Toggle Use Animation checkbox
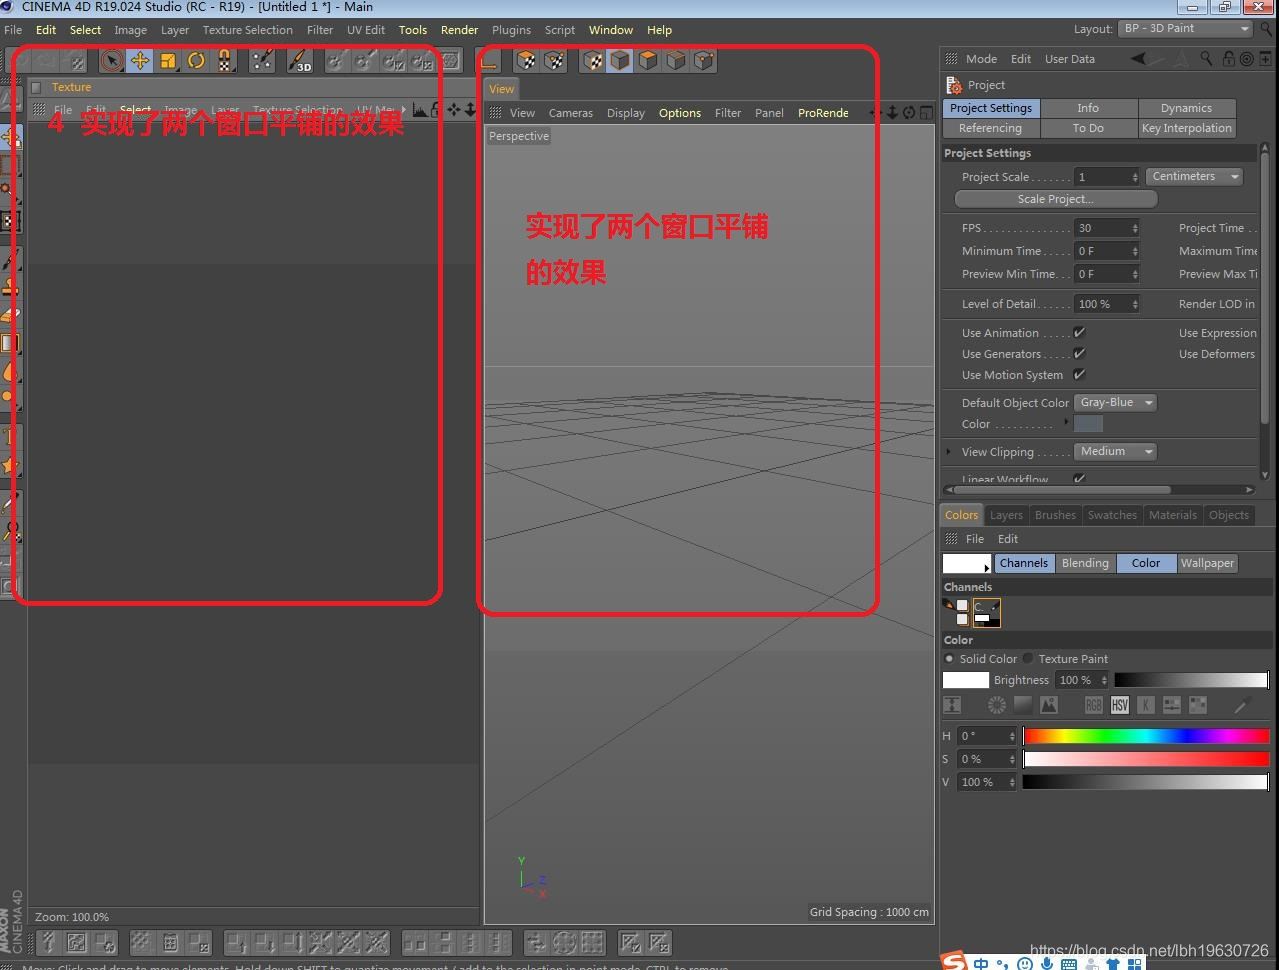 [x=1079, y=333]
